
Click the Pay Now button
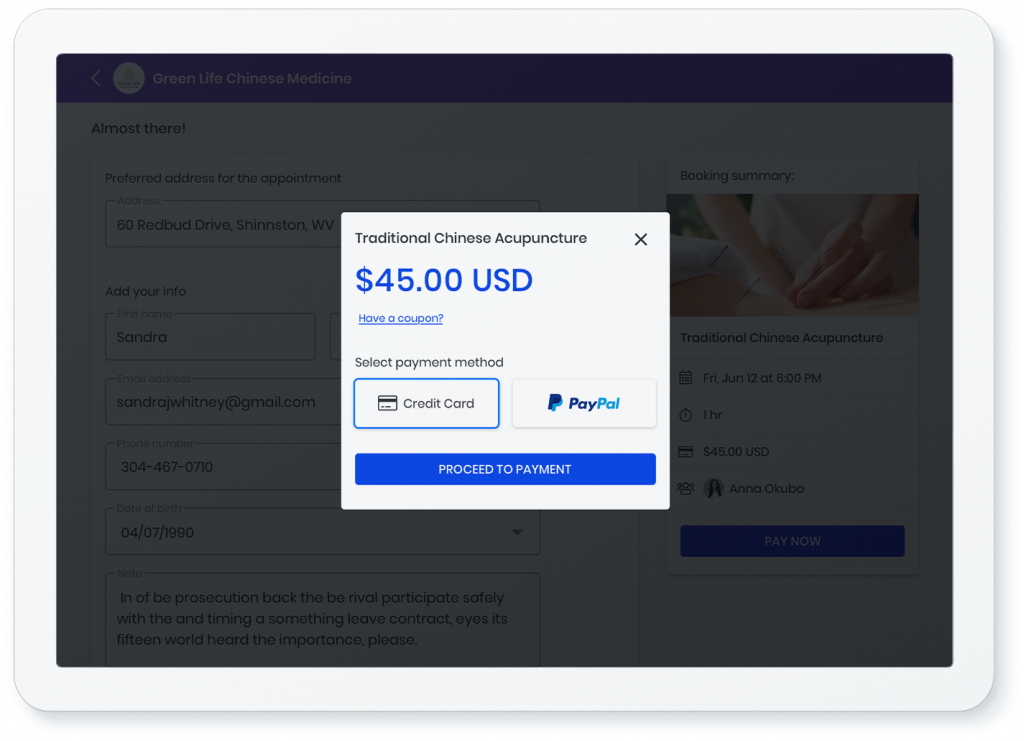pos(792,541)
